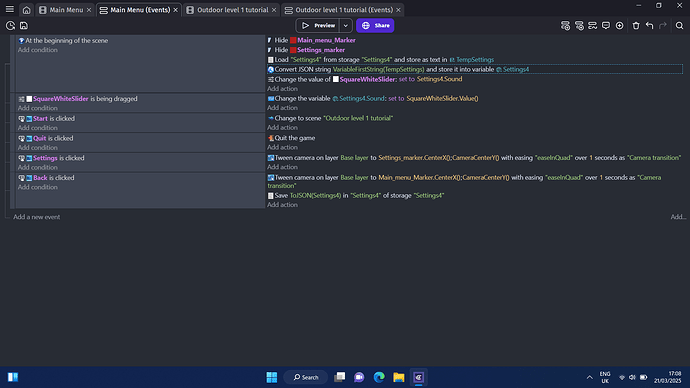Click the add comment toolbar icon
Viewport: 690px width, 388px height.
(606, 26)
